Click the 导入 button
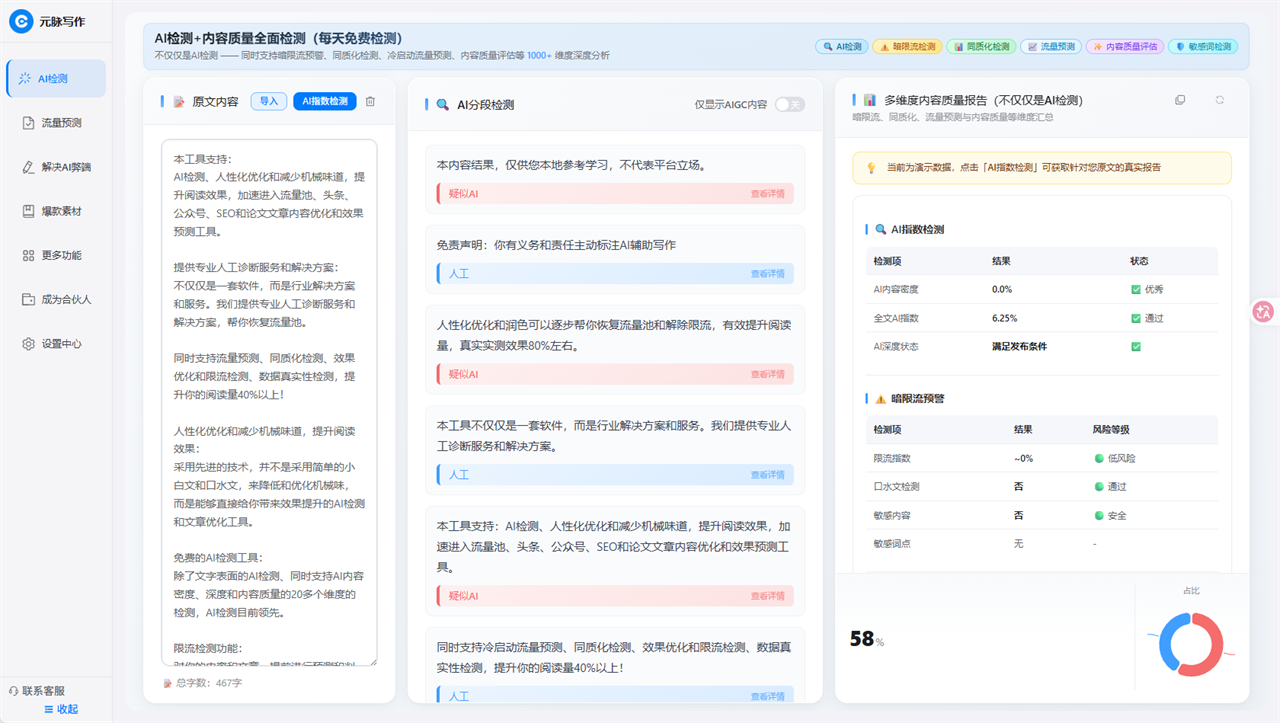The width and height of the screenshot is (1280, 723). click(x=269, y=101)
